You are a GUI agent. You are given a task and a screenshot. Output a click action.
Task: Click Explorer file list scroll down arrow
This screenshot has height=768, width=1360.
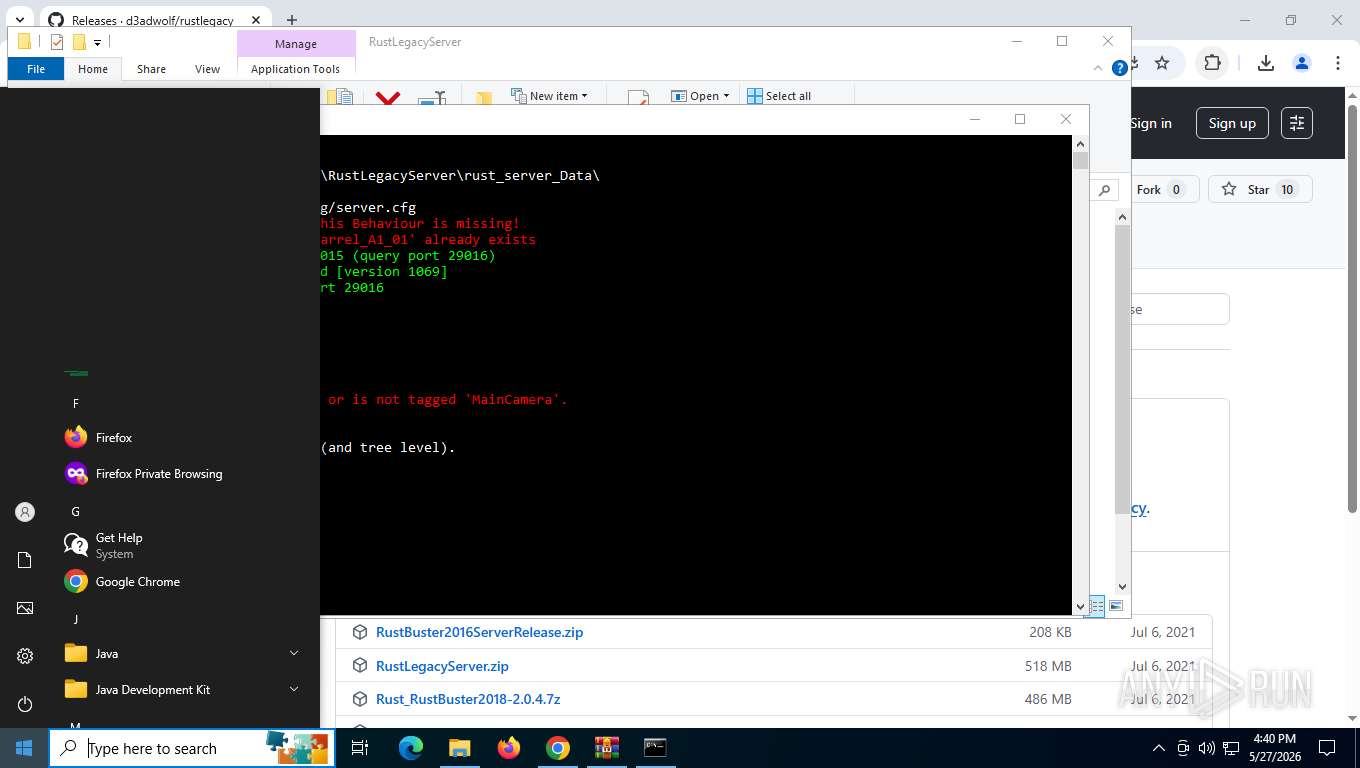point(1122,587)
